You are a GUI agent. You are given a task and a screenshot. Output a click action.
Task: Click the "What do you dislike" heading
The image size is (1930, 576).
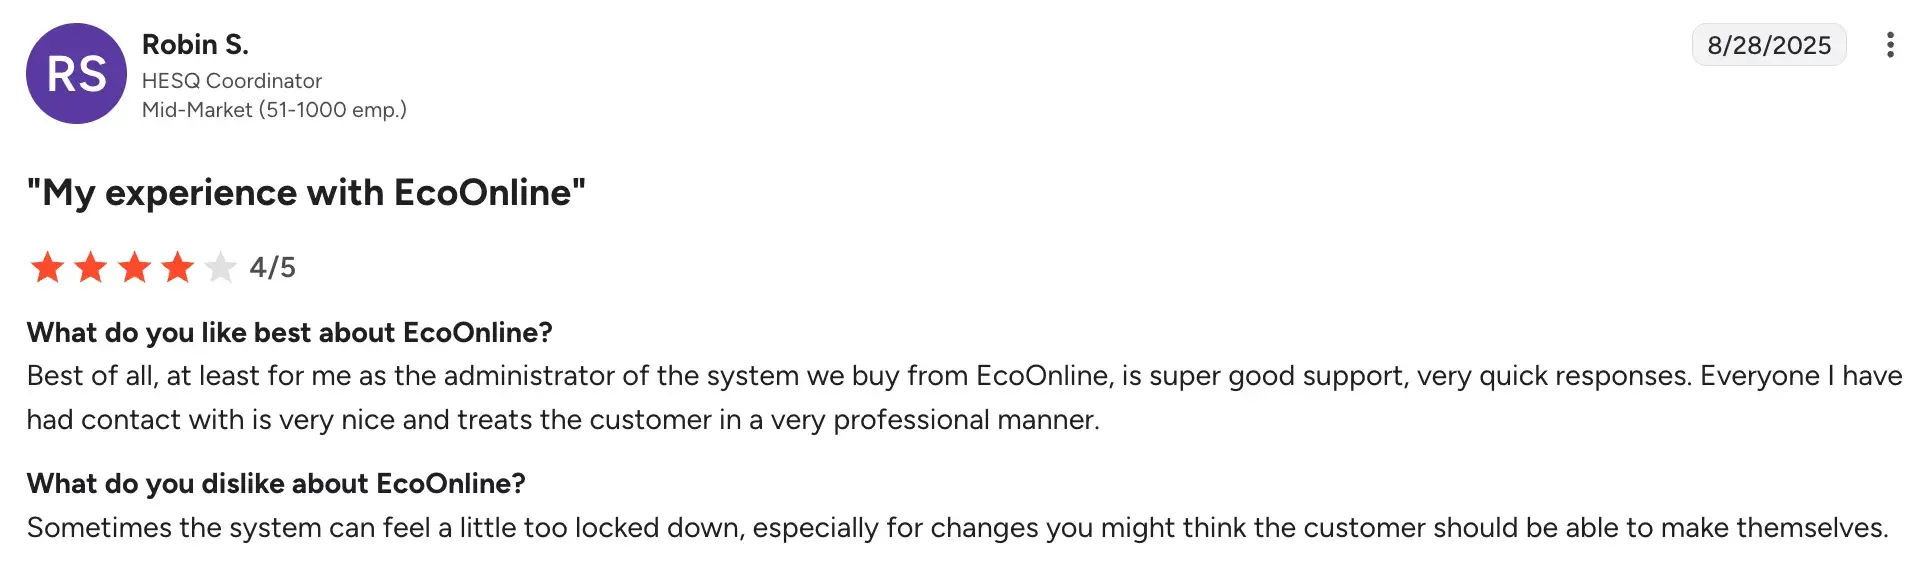click(276, 484)
